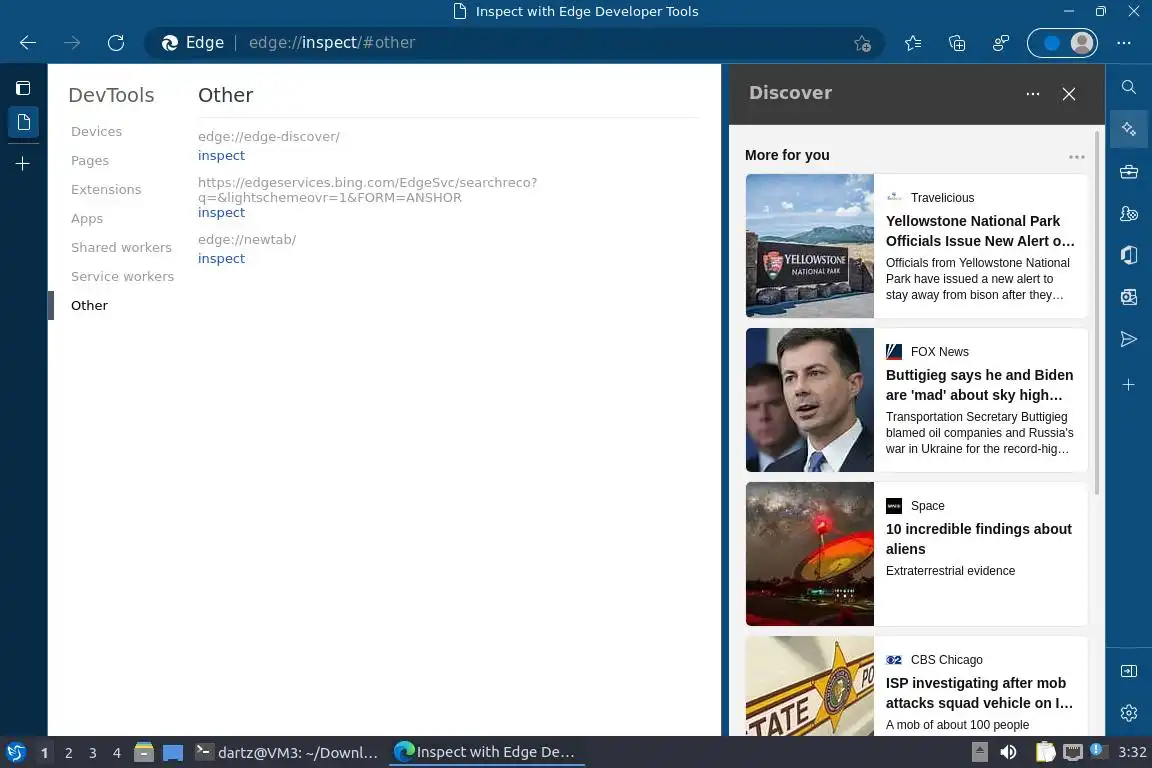Open Microsoft Office icon in sidebar
The image size is (1152, 768).
[1129, 255]
